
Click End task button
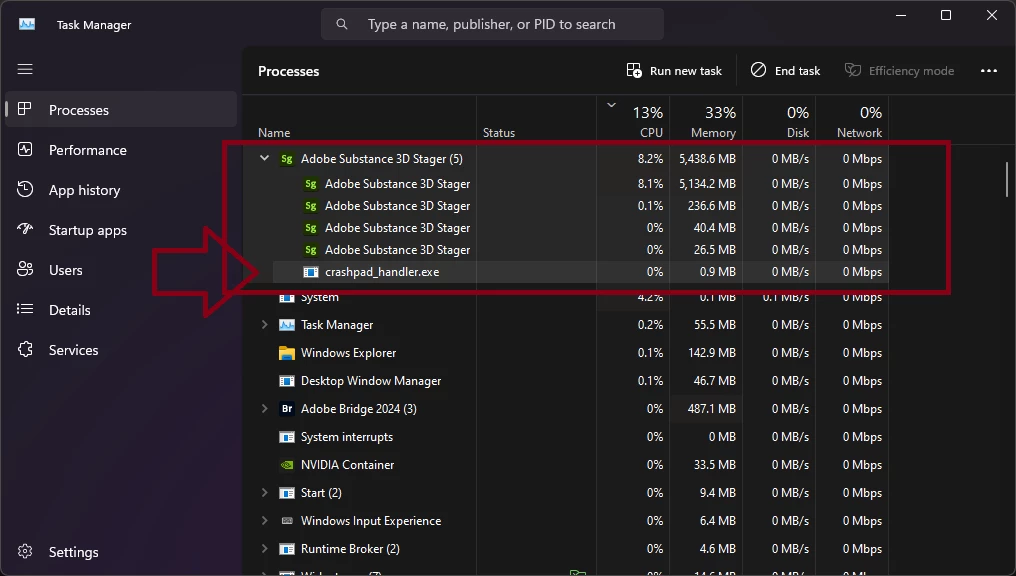[x=785, y=71]
